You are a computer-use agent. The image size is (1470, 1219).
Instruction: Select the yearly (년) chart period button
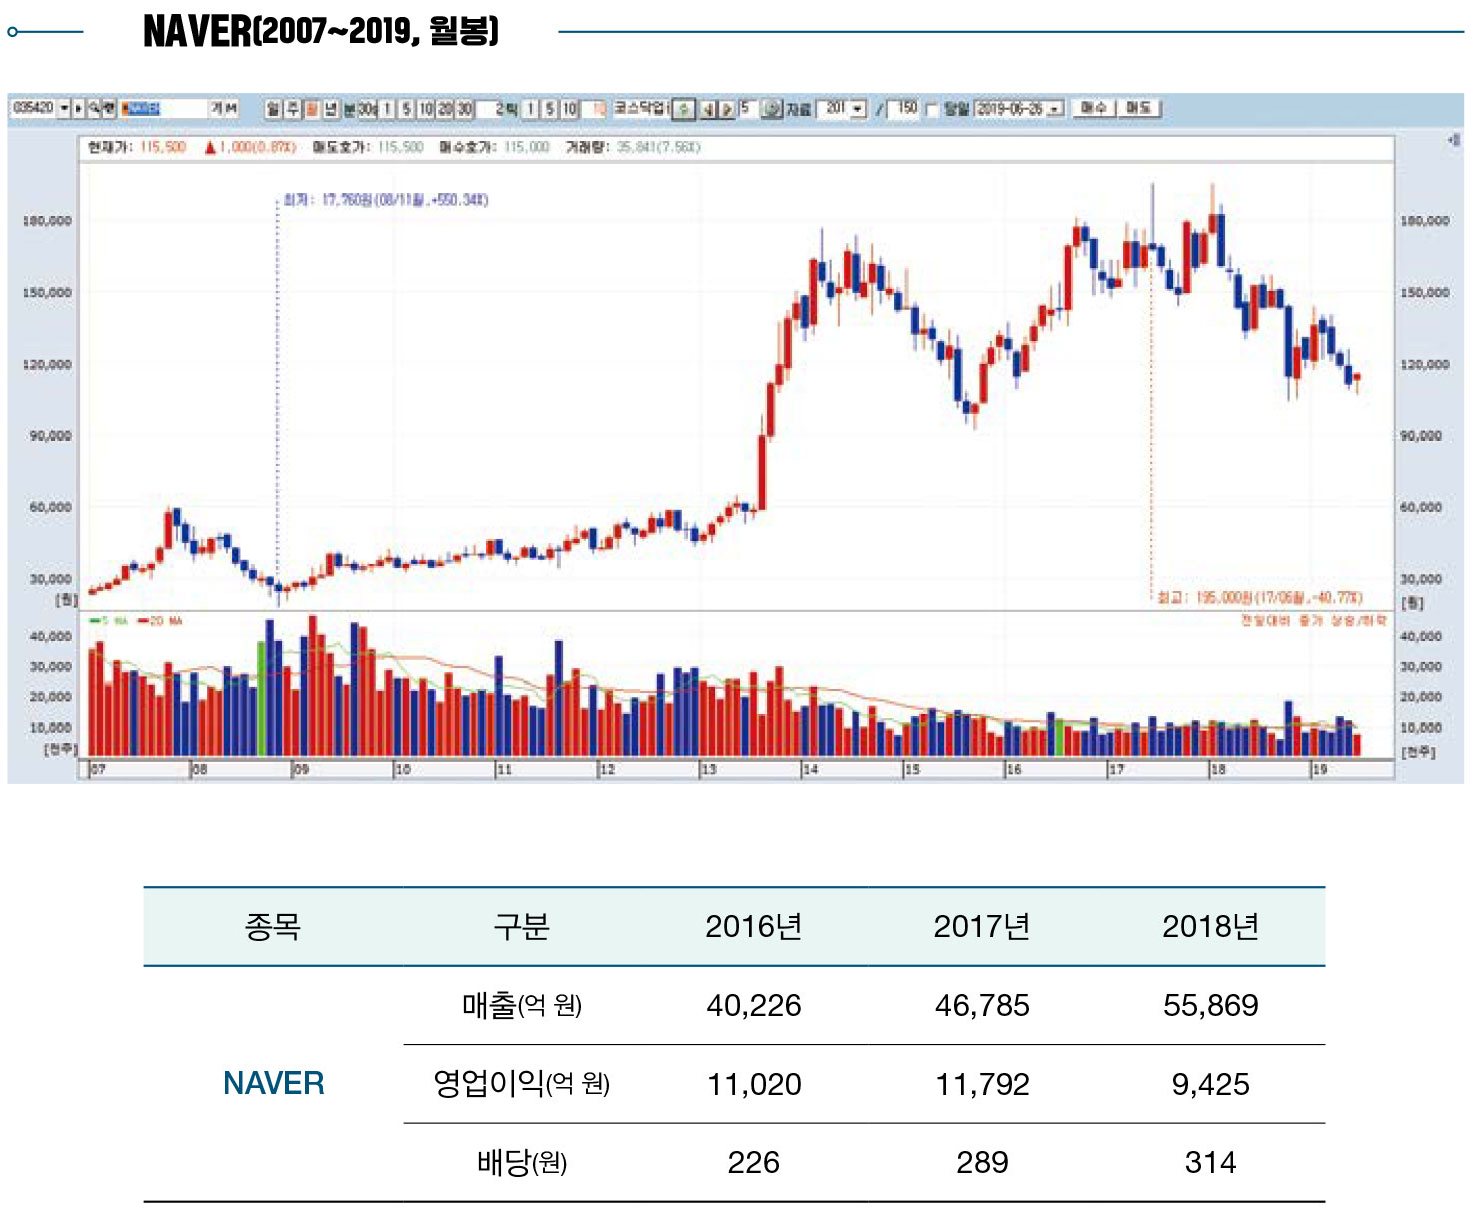point(331,109)
